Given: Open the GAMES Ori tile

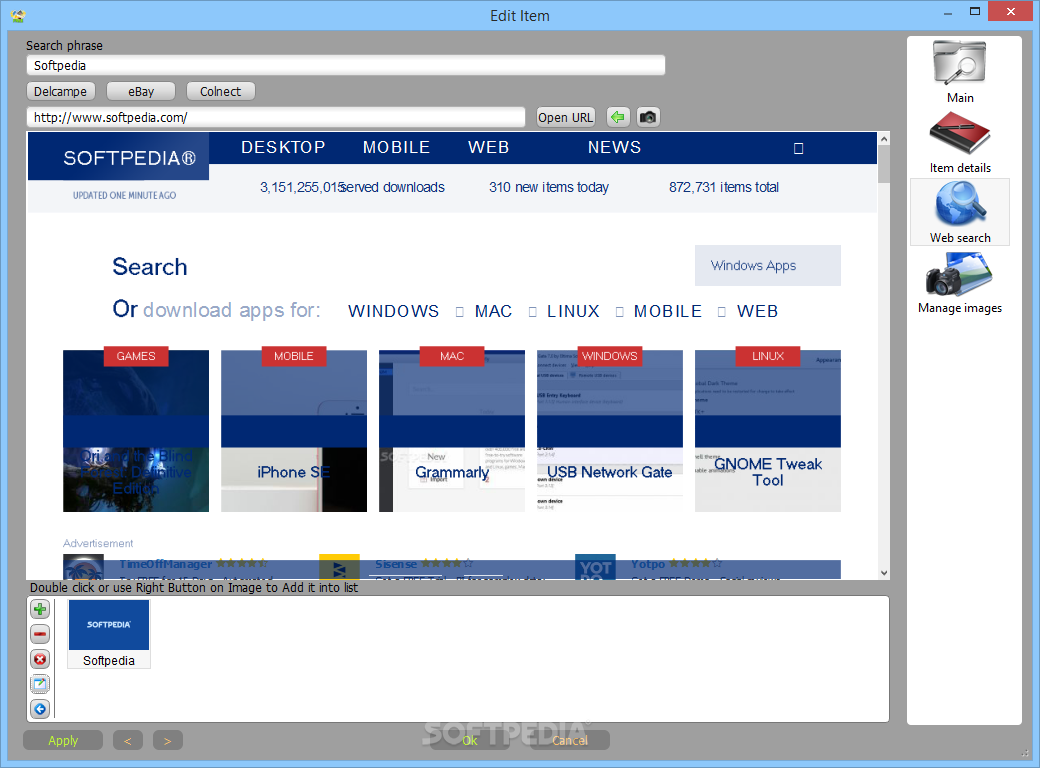Looking at the screenshot, I should [136, 430].
